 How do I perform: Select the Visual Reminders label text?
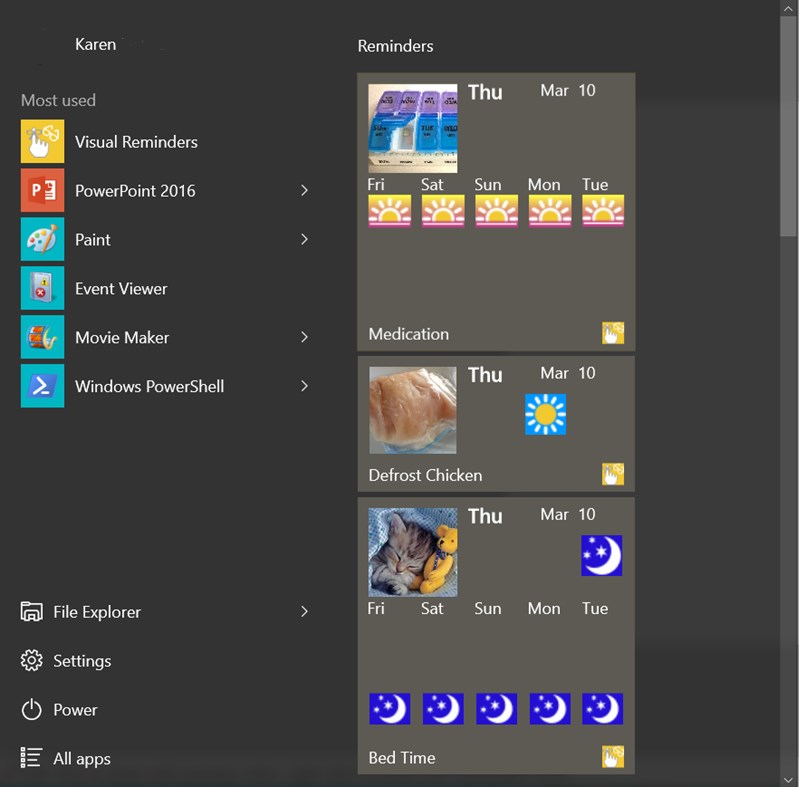coord(136,142)
